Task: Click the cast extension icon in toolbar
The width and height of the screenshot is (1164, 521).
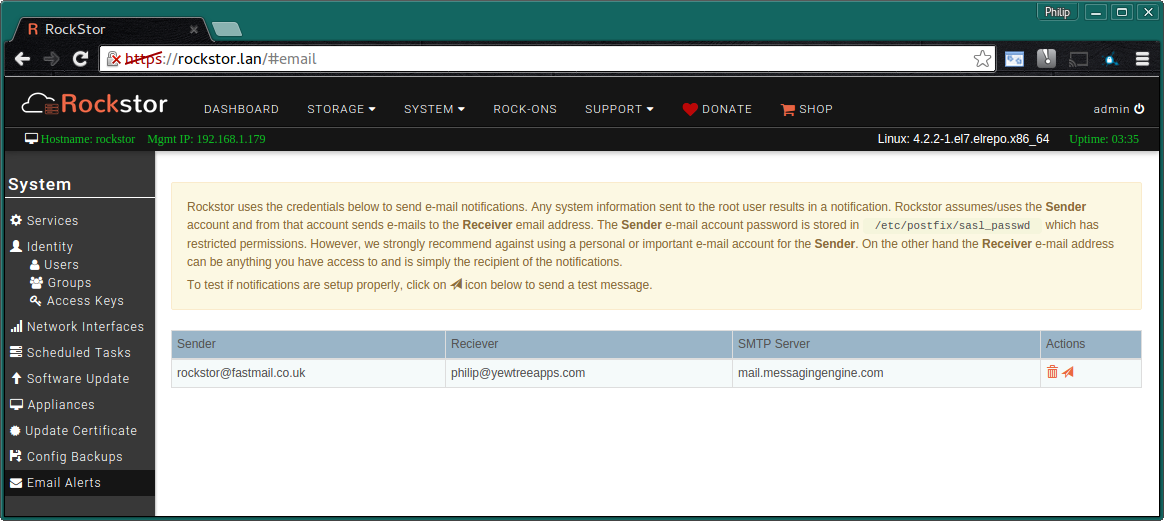Action: (x=1078, y=59)
